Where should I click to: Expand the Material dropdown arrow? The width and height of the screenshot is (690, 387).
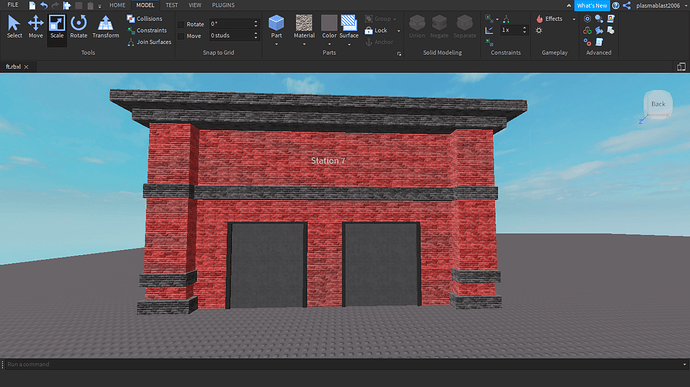304,44
